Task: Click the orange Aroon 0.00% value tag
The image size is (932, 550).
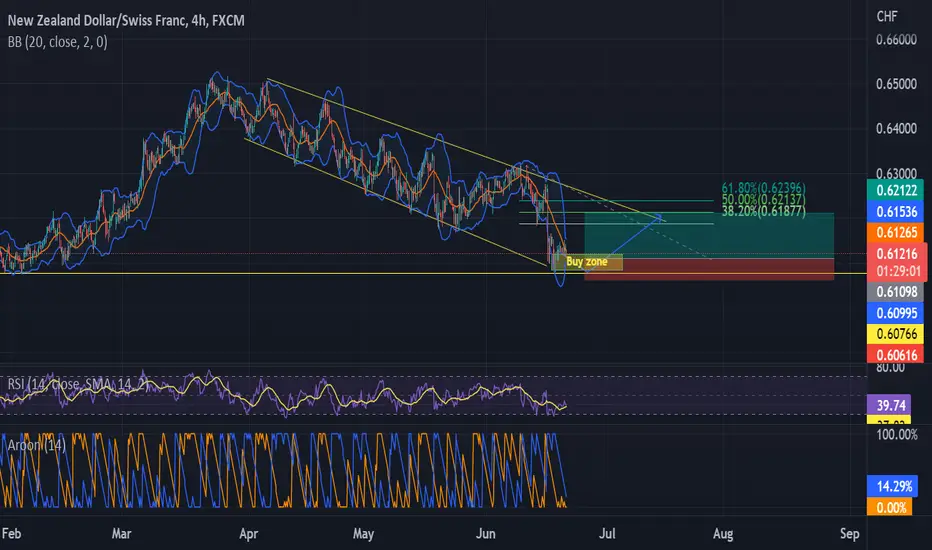Action: tap(890, 507)
